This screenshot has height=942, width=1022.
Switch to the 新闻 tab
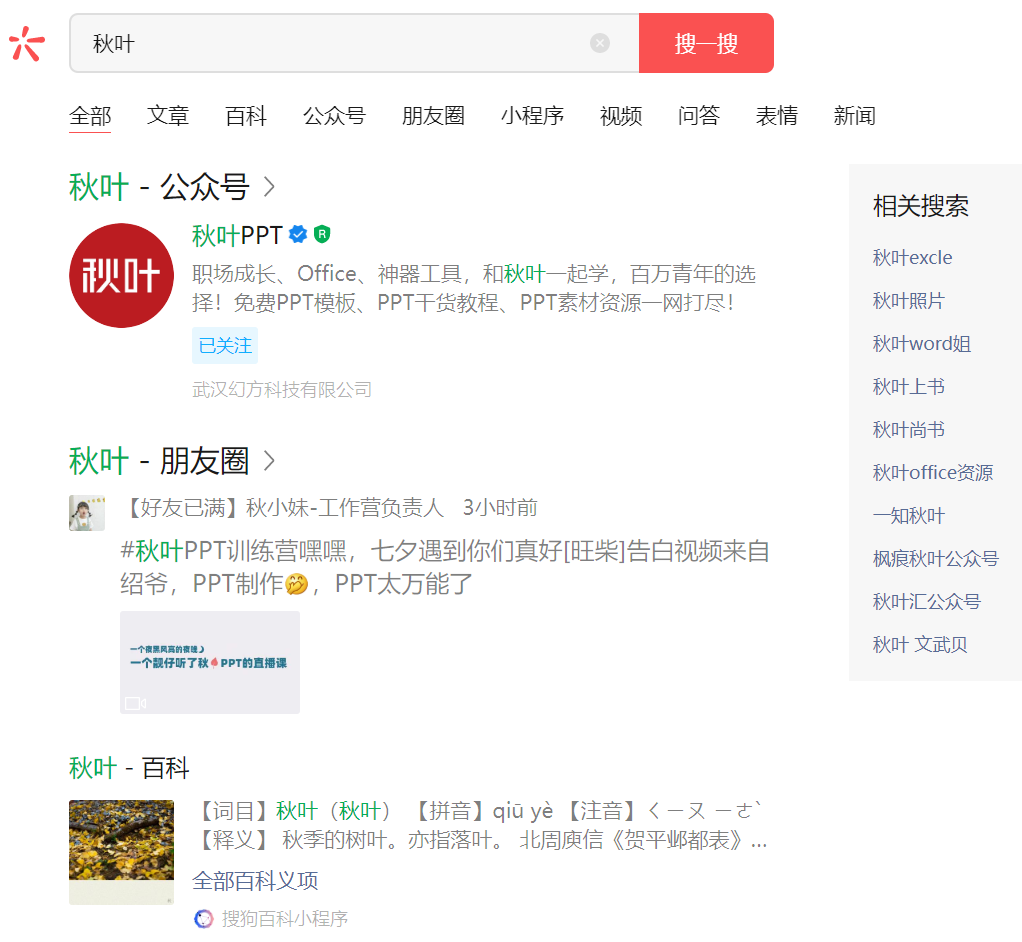(x=854, y=116)
